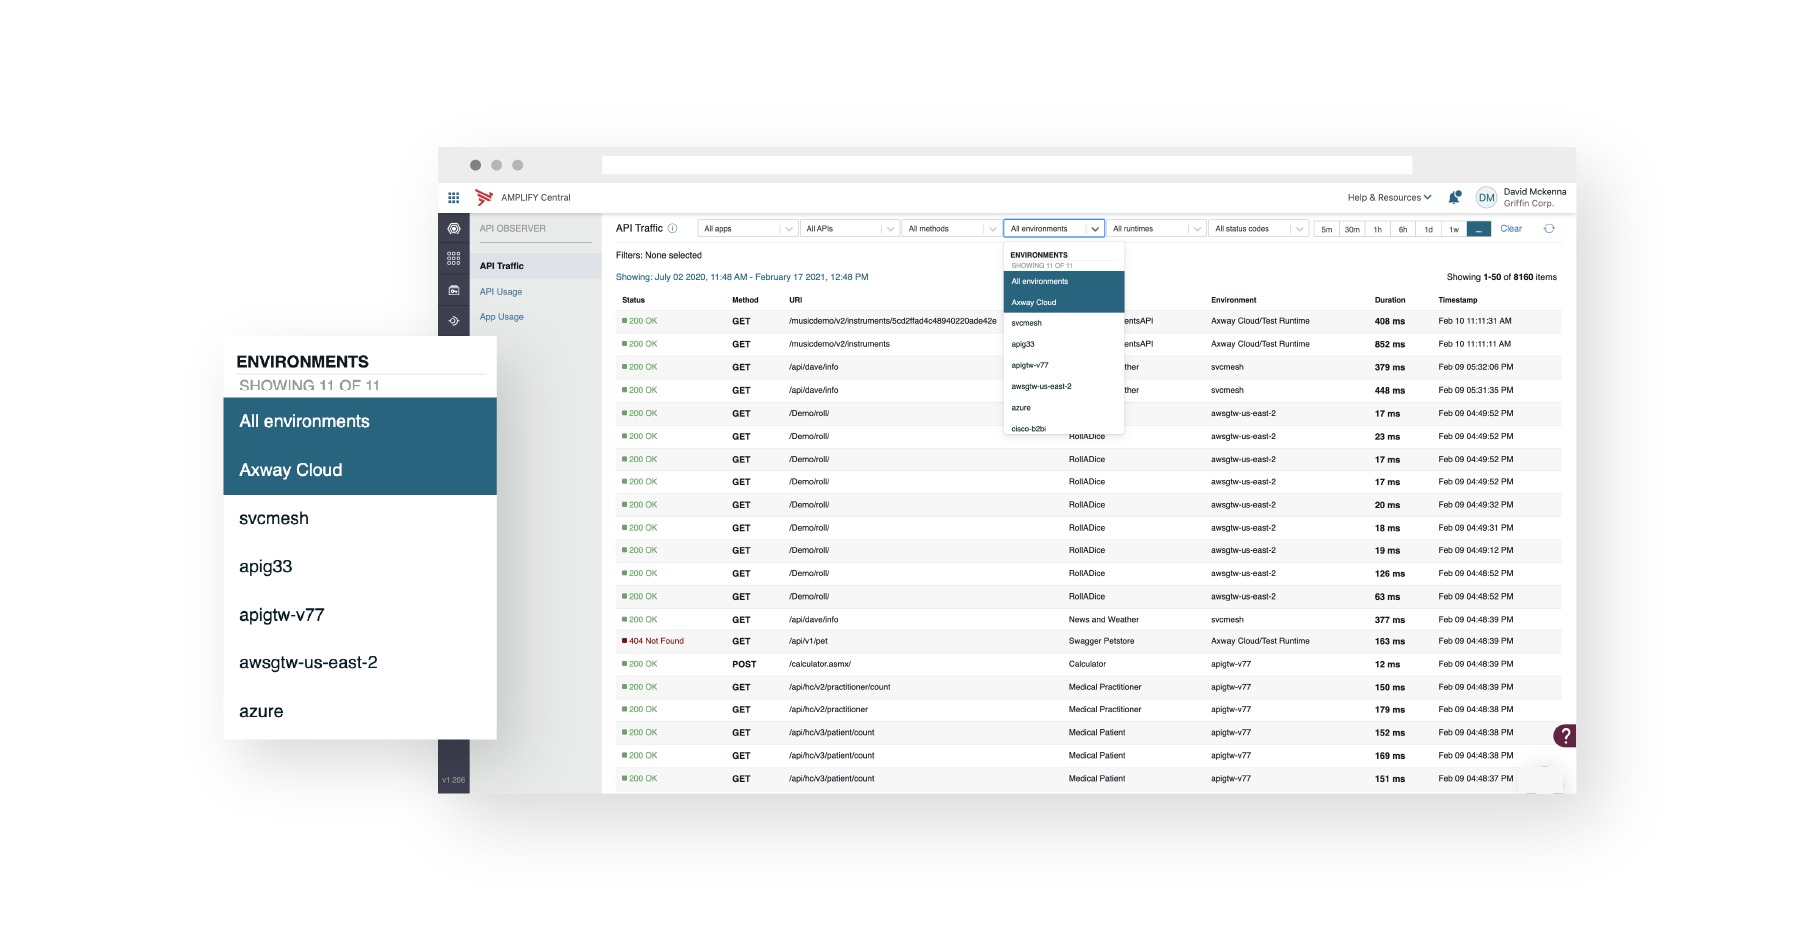Click the Feb 09 05:32:06 PM timestamp

(x=1476, y=367)
